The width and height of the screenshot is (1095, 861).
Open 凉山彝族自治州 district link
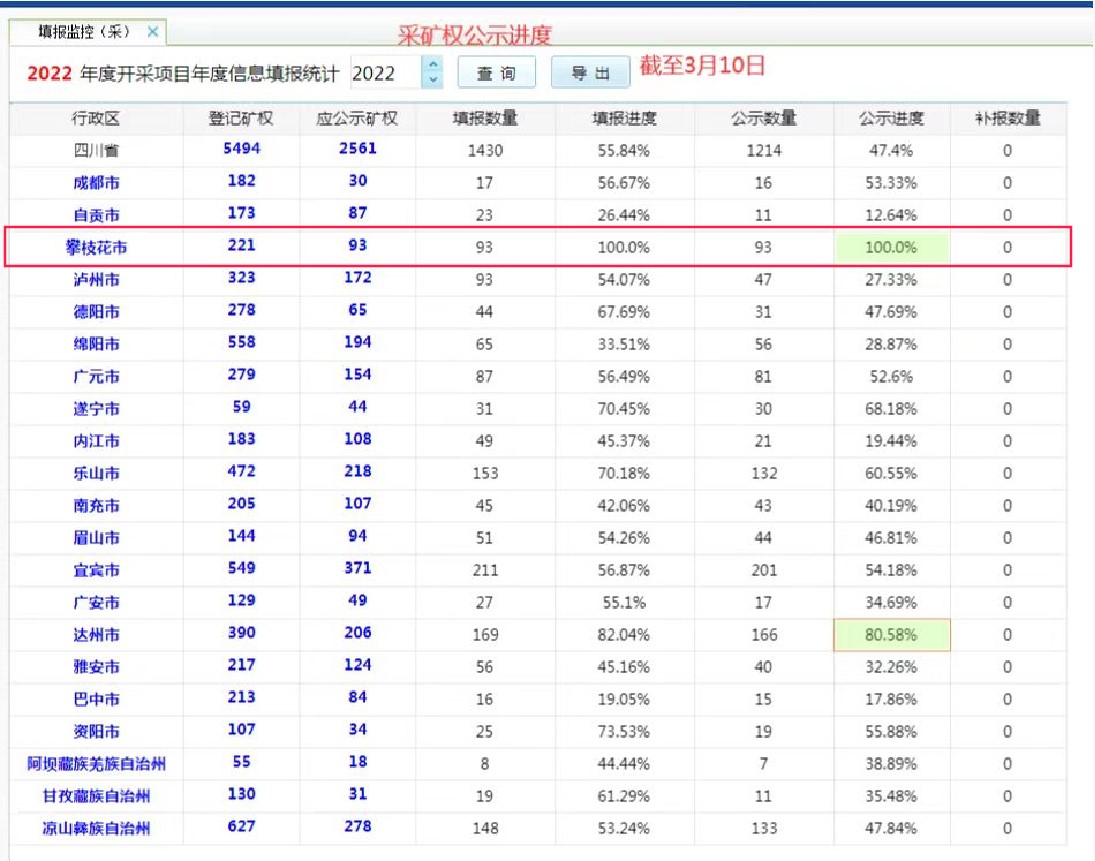(x=96, y=828)
